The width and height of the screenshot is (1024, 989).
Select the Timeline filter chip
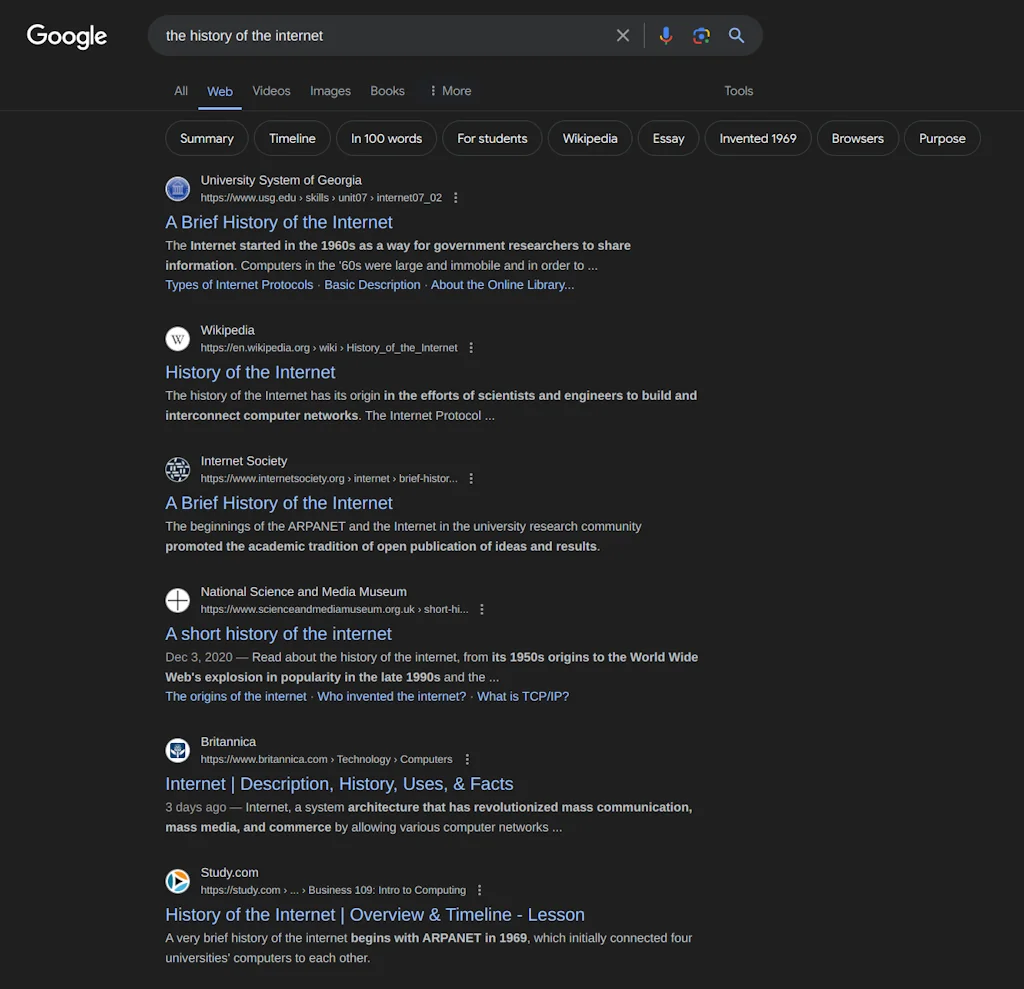click(292, 138)
